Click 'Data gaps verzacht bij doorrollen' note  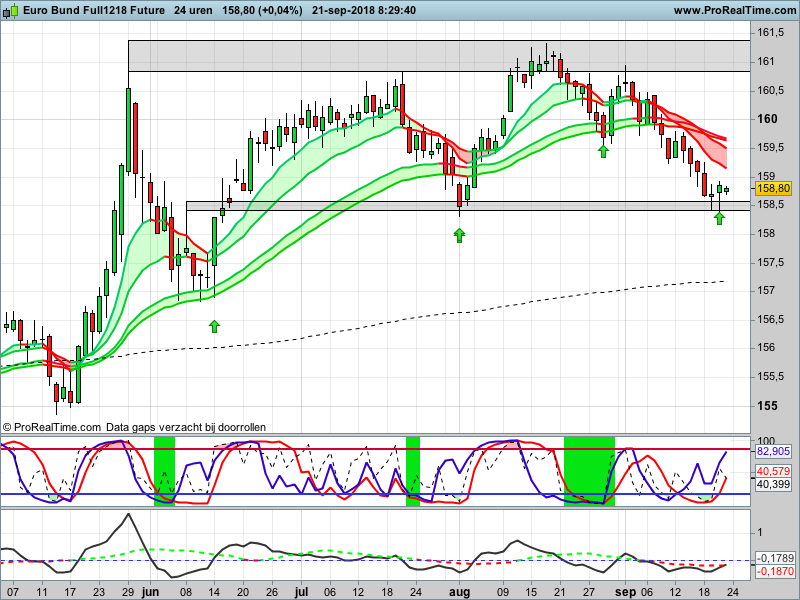[x=186, y=427]
